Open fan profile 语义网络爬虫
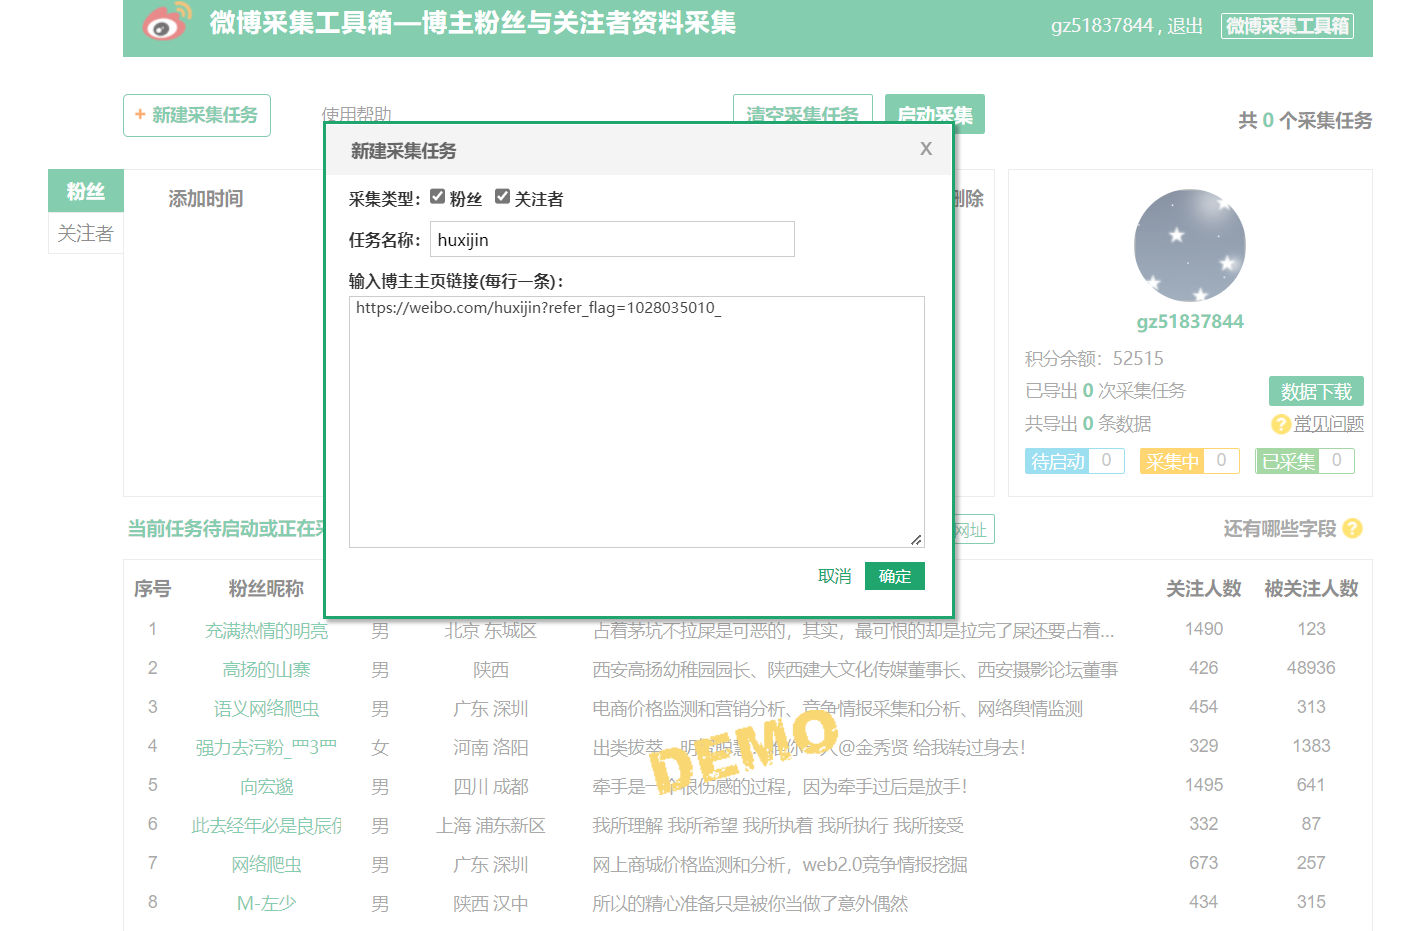The image size is (1412, 931). (x=266, y=708)
